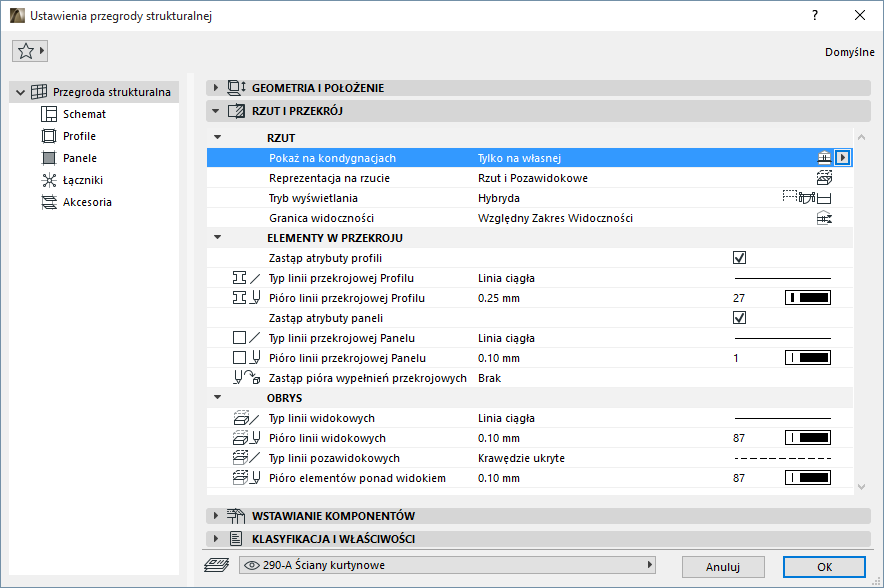The image size is (884, 588).
Task: Collapse the Rzut i Przekrój panel
Action: pyautogui.click(x=215, y=111)
